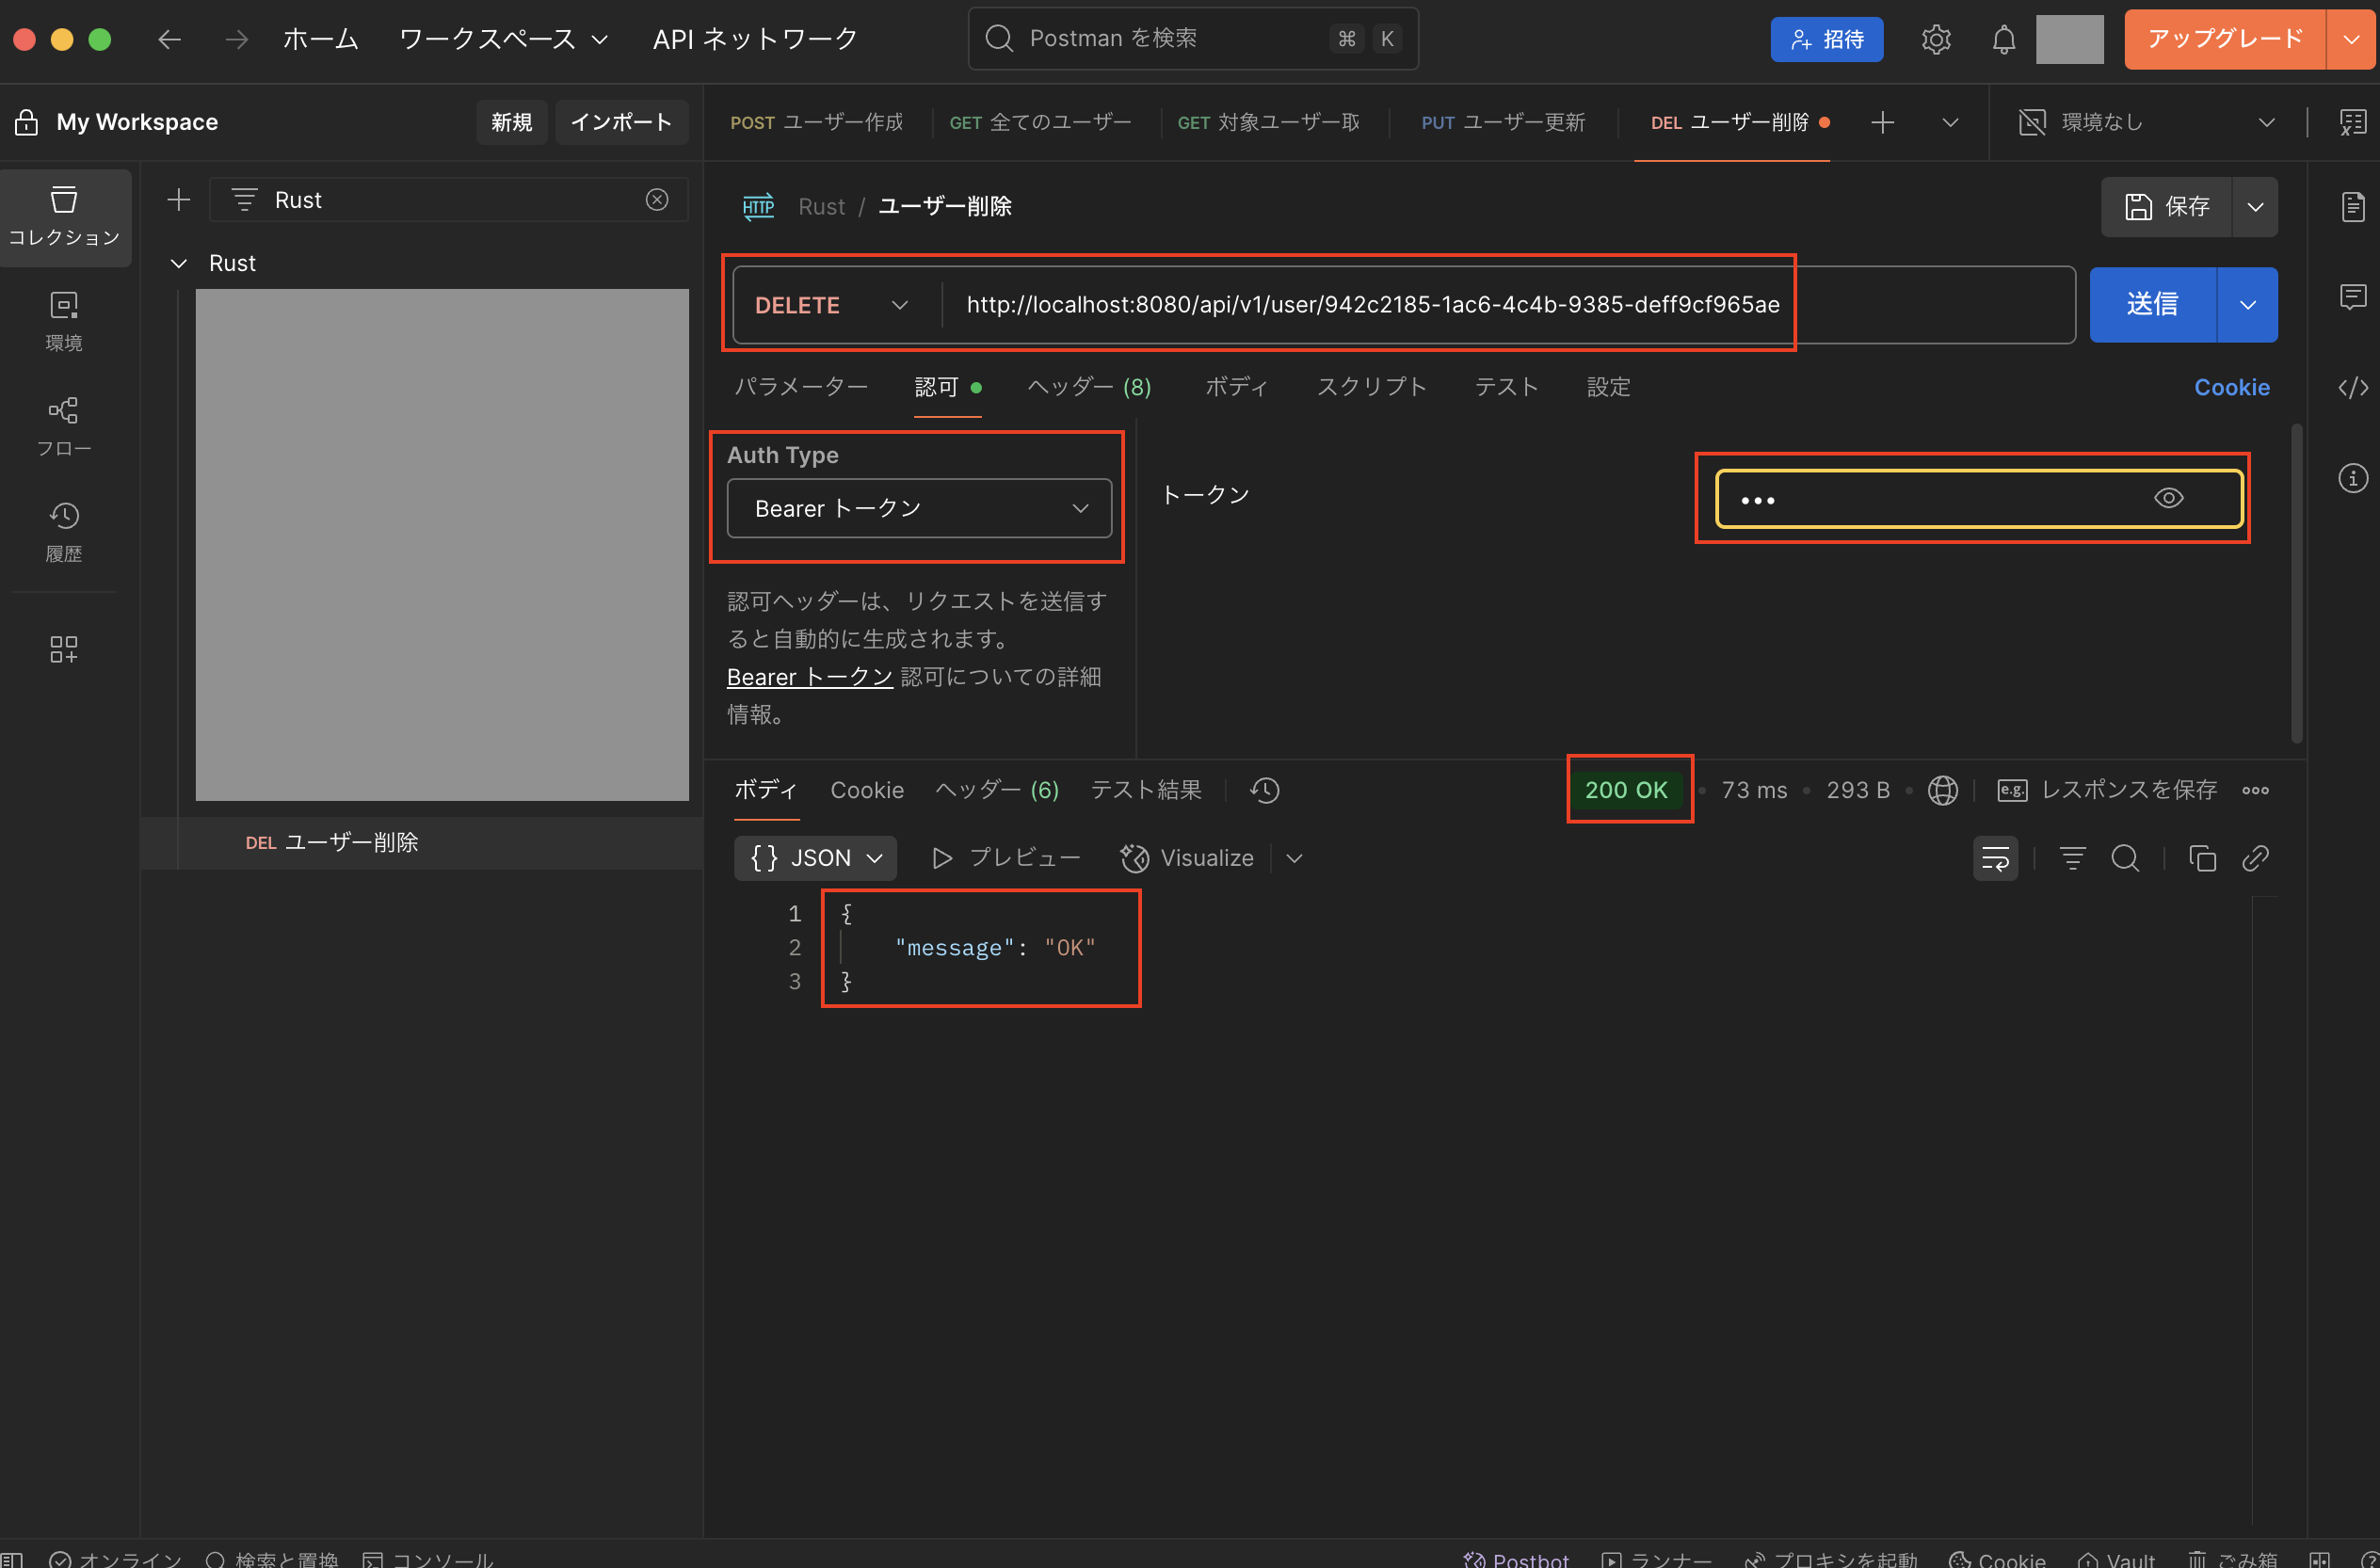Image resolution: width=2380 pixels, height=1568 pixels.
Task: Open the 設定 request tab
Action: pos(1608,387)
